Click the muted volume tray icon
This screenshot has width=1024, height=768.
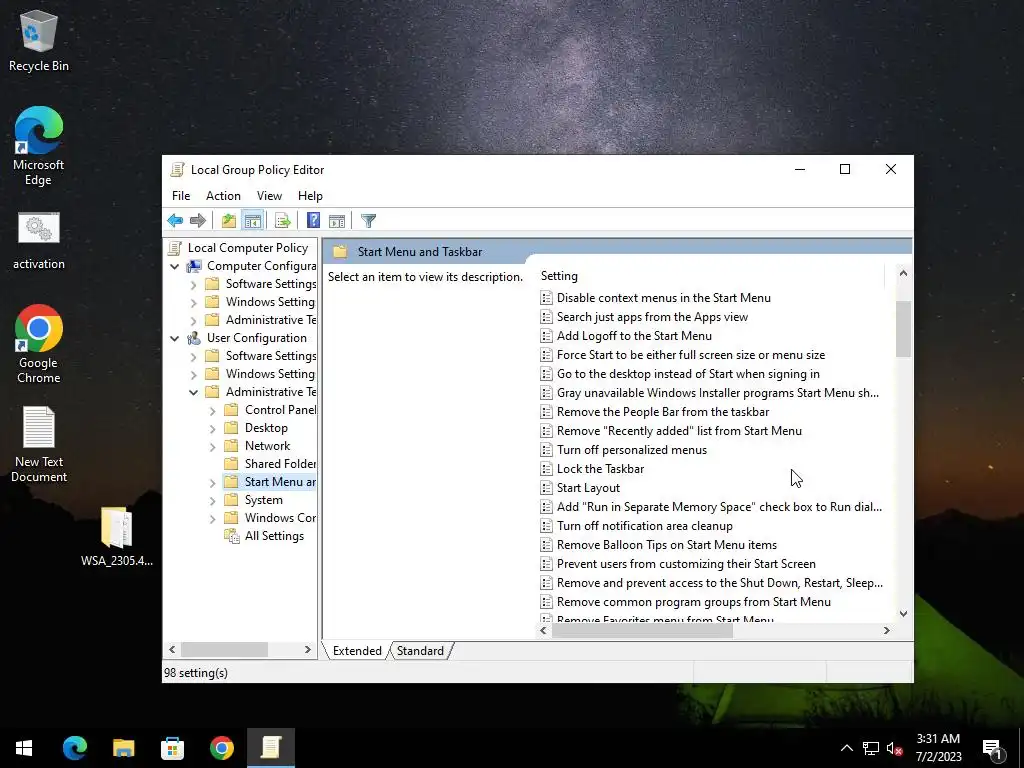894,748
